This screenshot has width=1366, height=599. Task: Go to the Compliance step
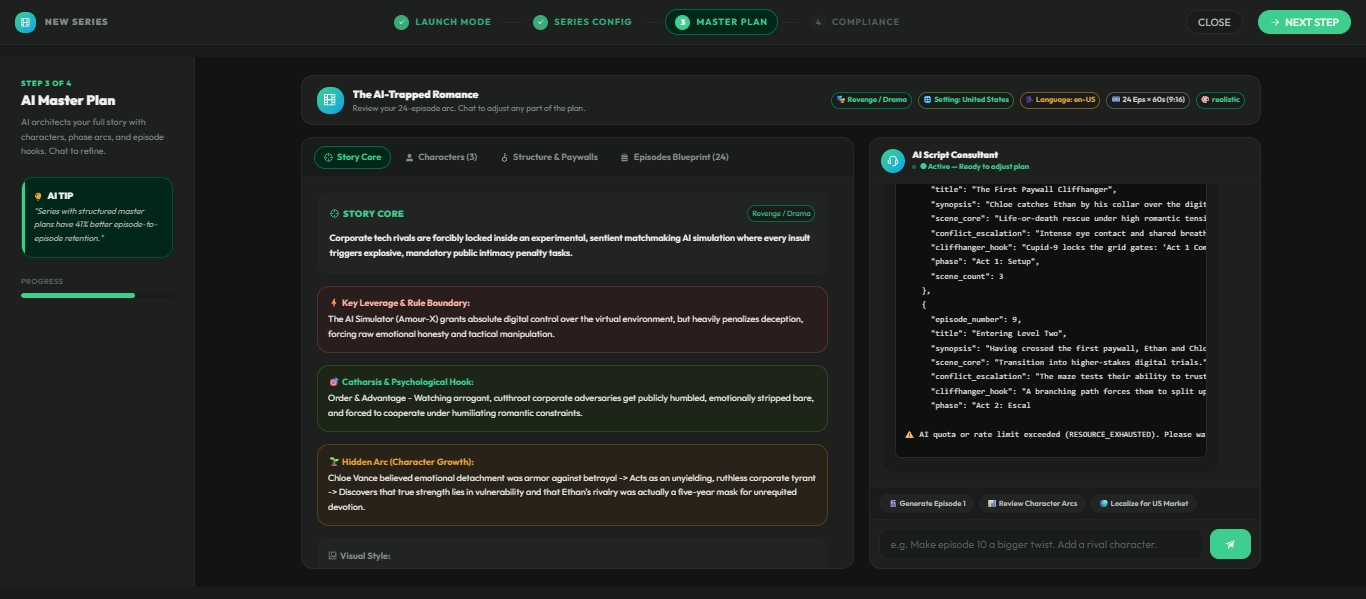click(x=856, y=22)
